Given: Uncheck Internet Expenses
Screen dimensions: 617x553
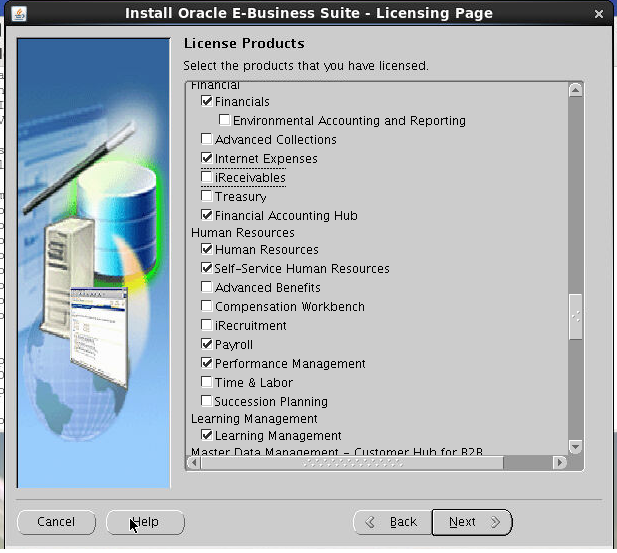Looking at the screenshot, I should point(207,158).
